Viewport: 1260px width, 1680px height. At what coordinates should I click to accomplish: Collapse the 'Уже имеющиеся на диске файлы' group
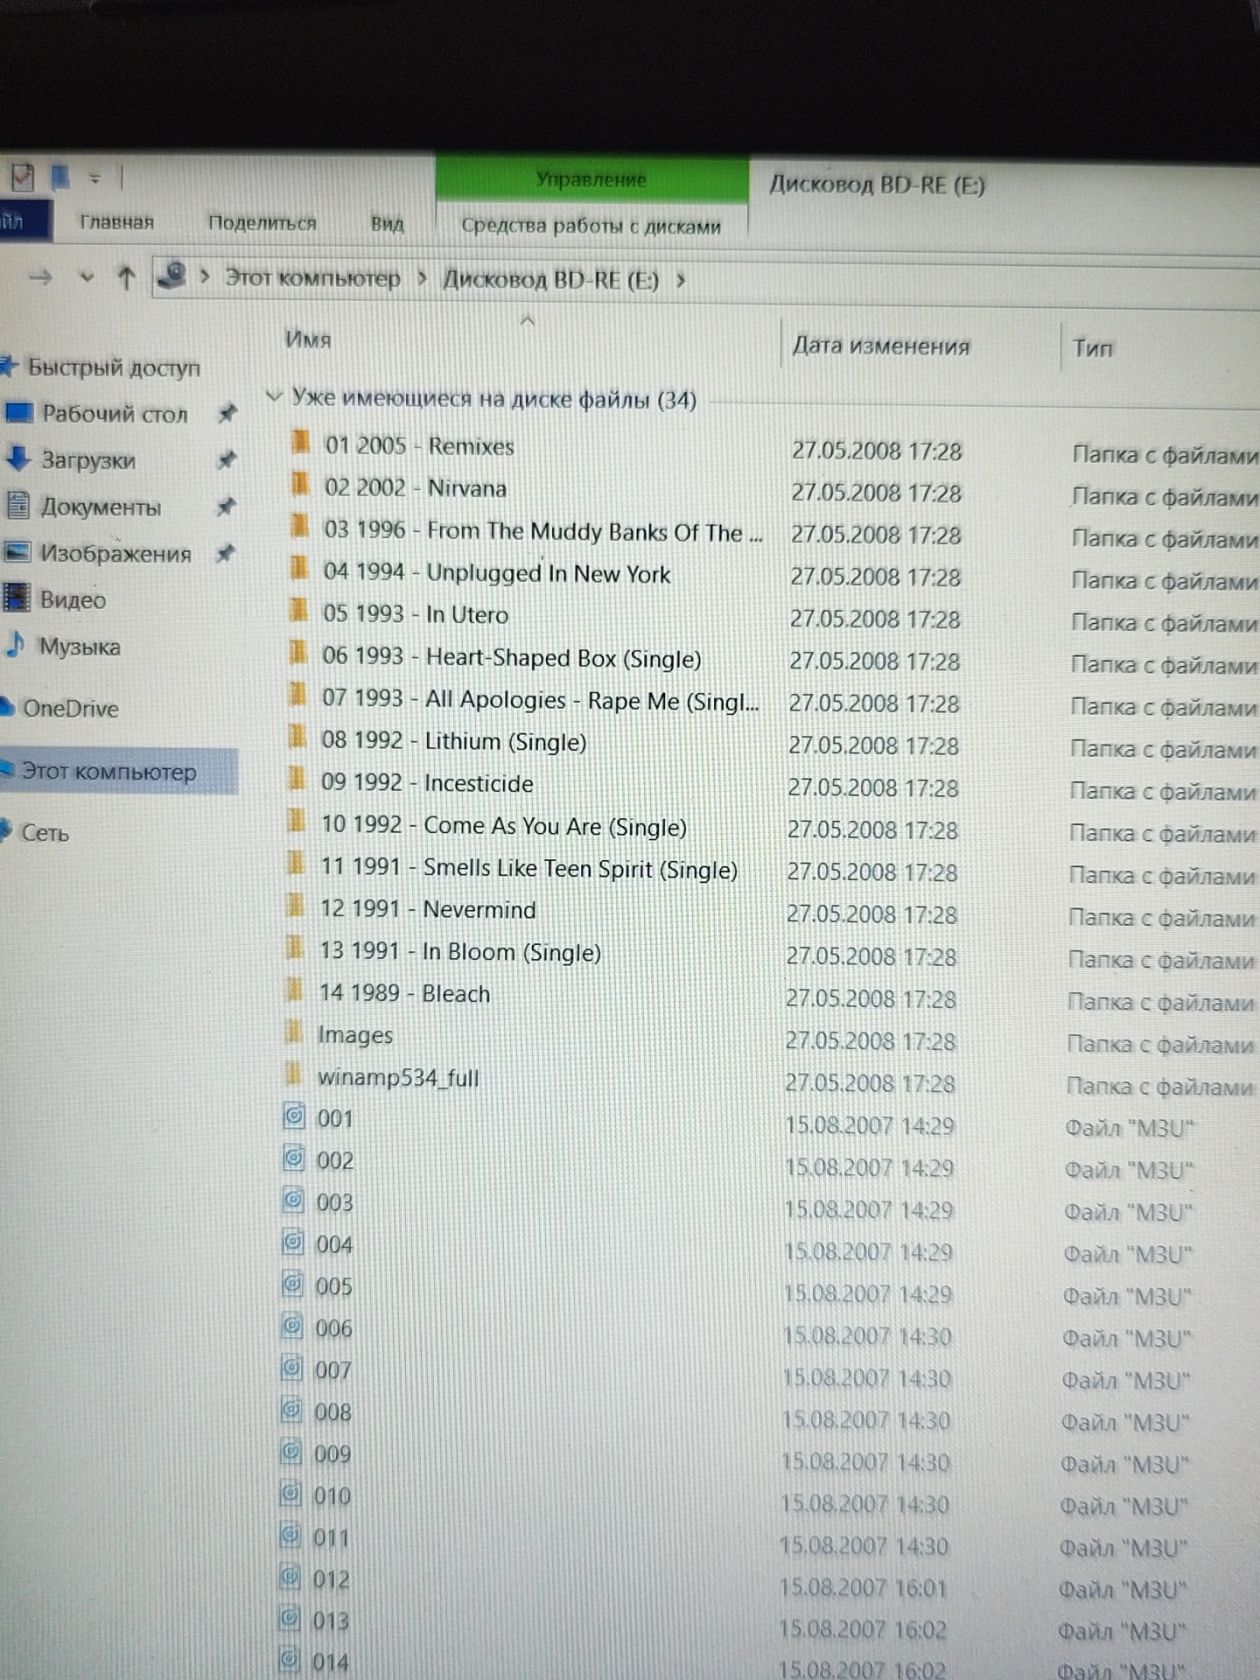click(274, 396)
